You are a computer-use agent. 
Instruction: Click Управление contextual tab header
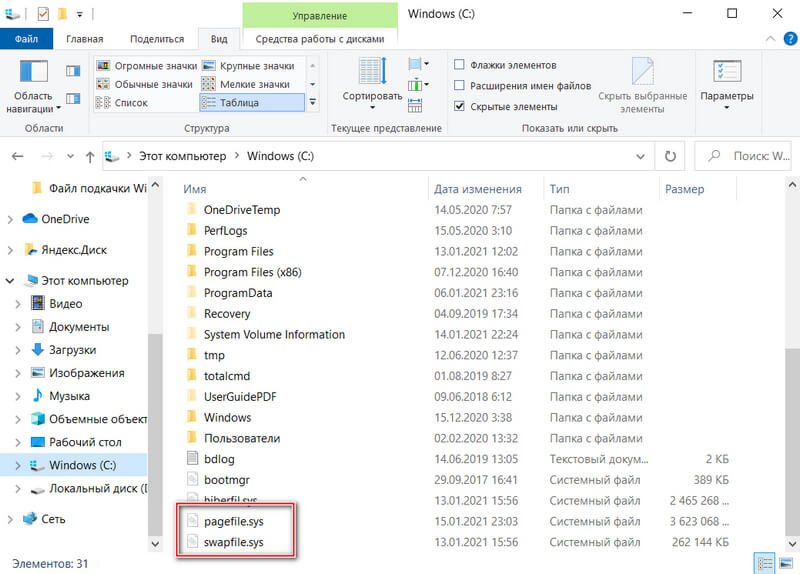click(x=320, y=15)
